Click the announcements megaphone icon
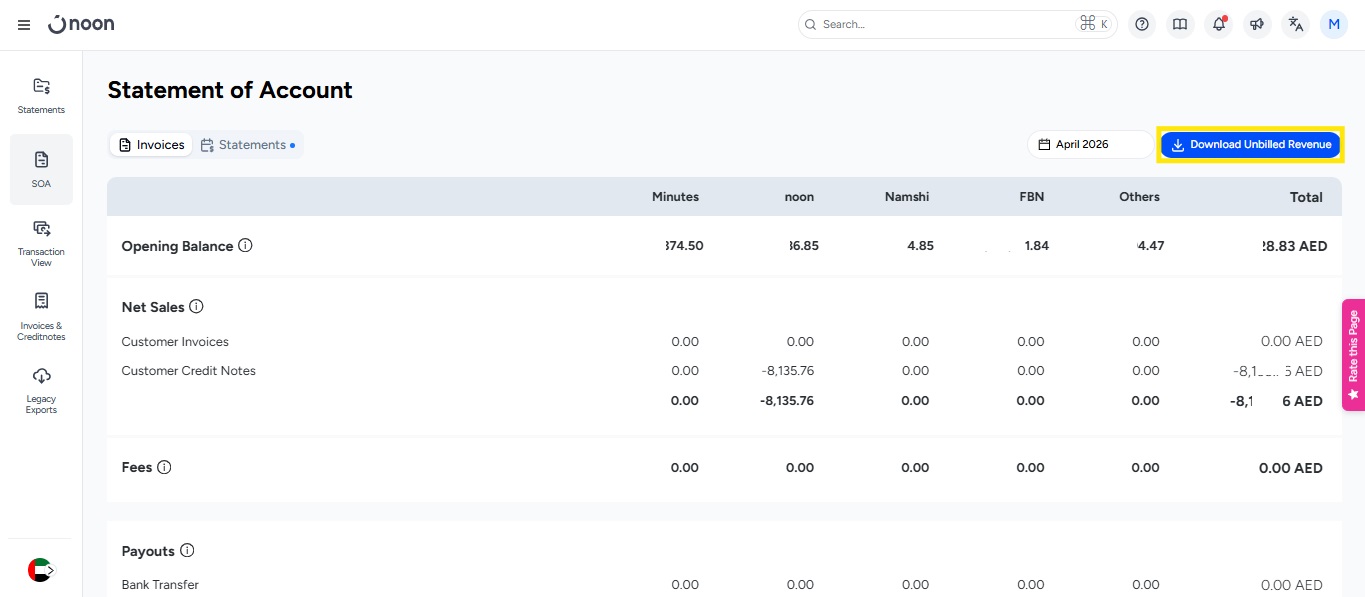1365x597 pixels. pos(1257,25)
